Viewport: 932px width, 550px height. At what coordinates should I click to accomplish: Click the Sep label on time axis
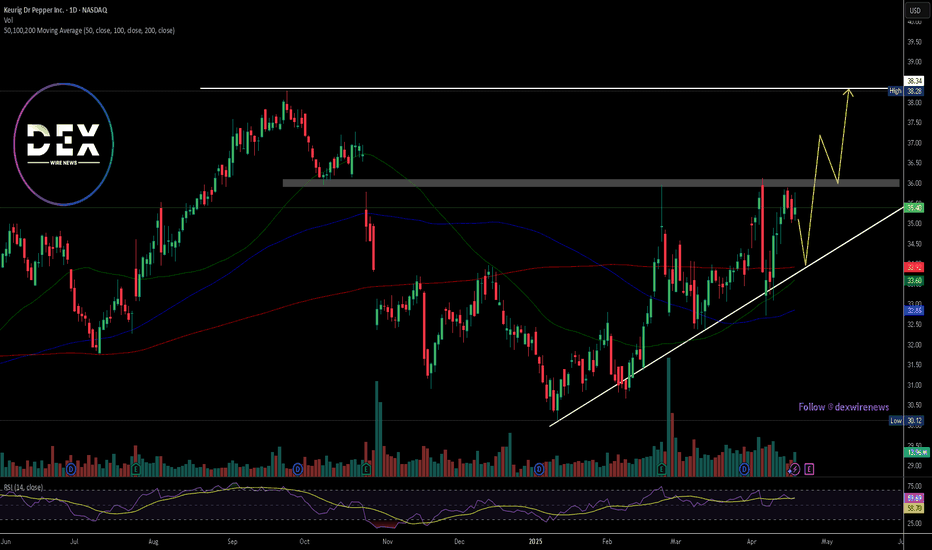(232, 542)
